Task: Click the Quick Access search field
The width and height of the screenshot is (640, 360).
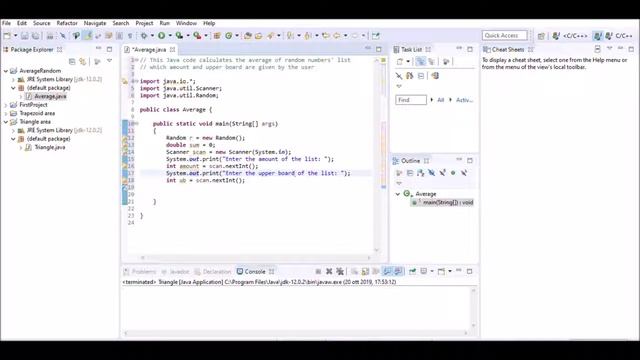Action: (504, 36)
